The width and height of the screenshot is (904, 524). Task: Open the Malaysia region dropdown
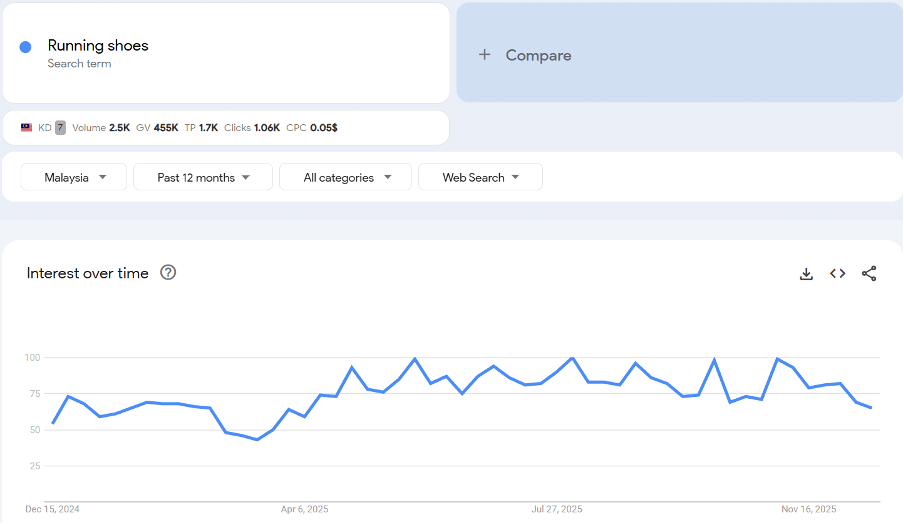click(x=74, y=177)
